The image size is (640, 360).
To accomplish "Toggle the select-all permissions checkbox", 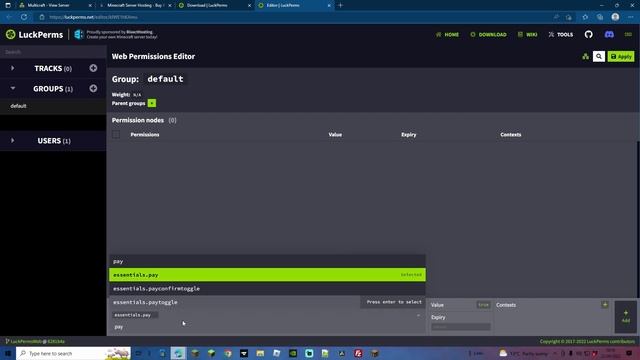I will point(116,135).
